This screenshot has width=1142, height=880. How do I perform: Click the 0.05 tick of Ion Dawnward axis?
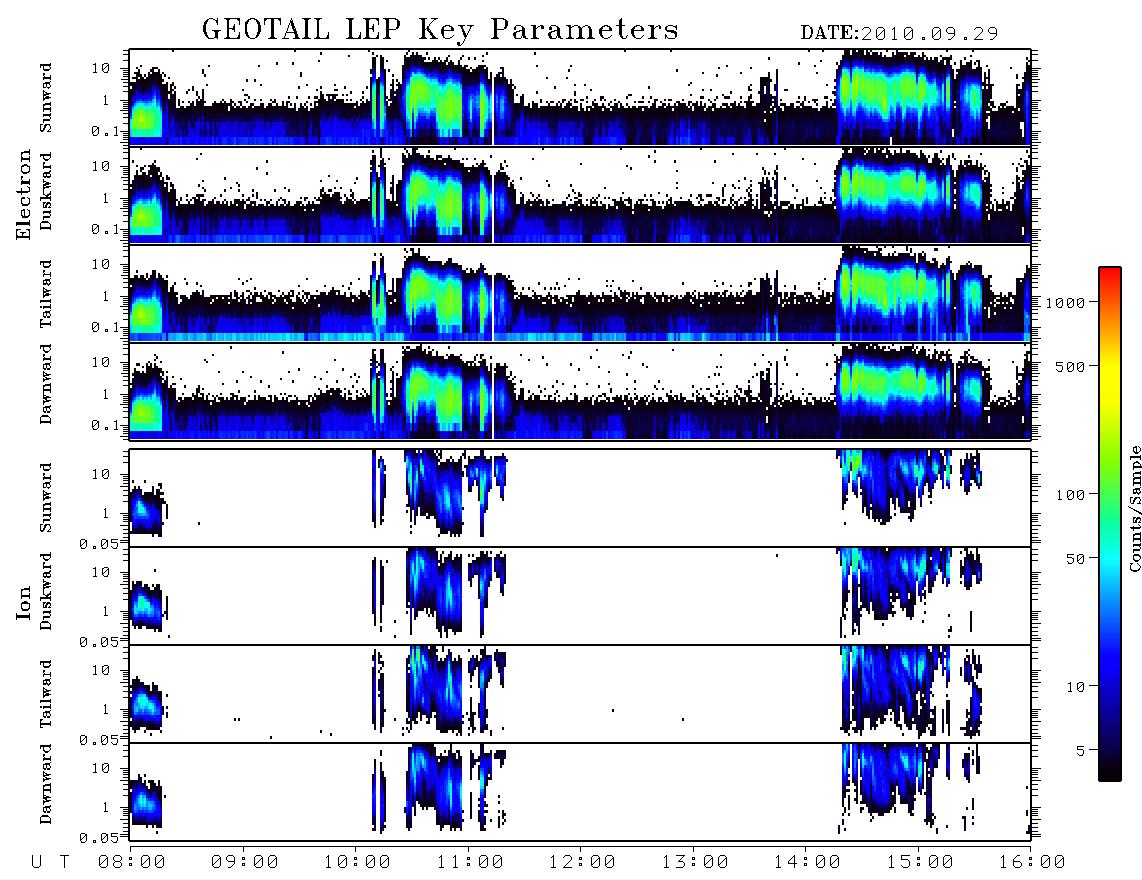(x=98, y=838)
